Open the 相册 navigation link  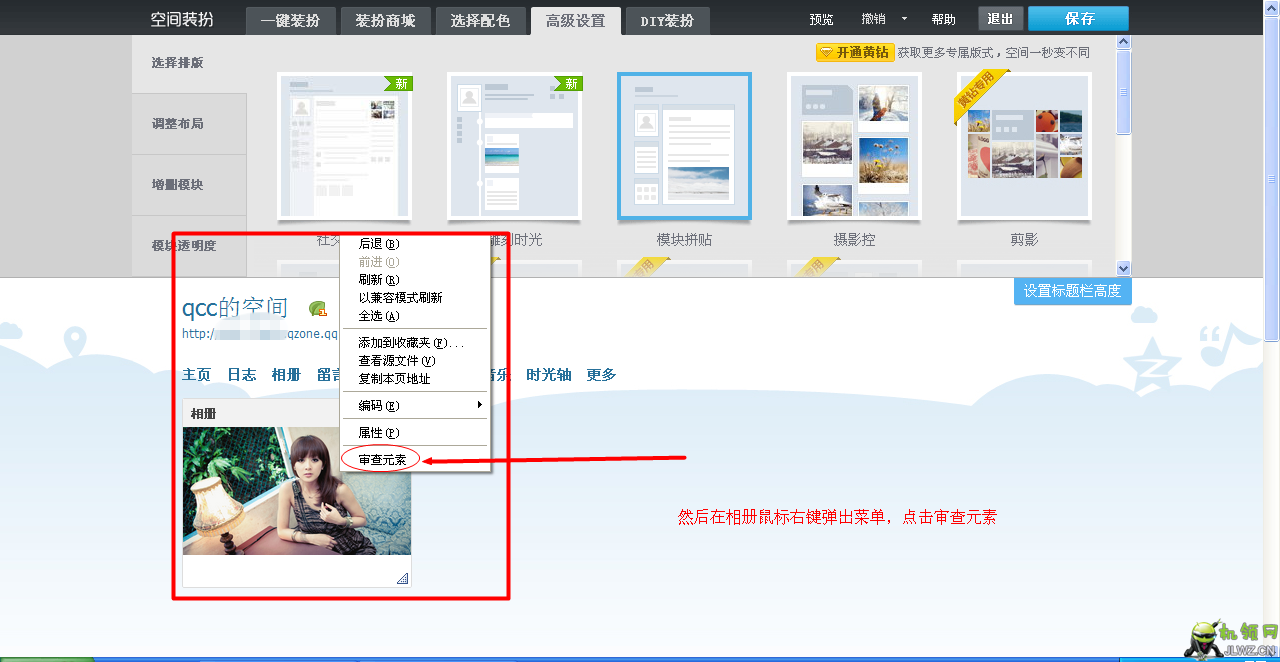[x=286, y=375]
